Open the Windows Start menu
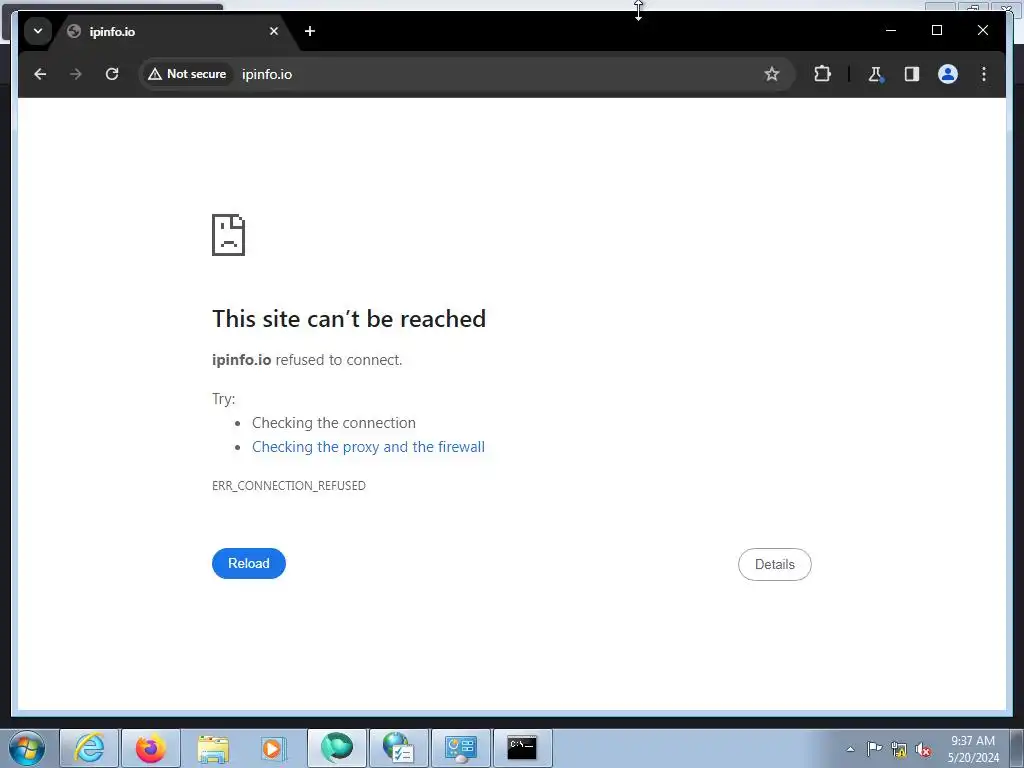Screen dimensions: 1024x768 click(x=27, y=748)
